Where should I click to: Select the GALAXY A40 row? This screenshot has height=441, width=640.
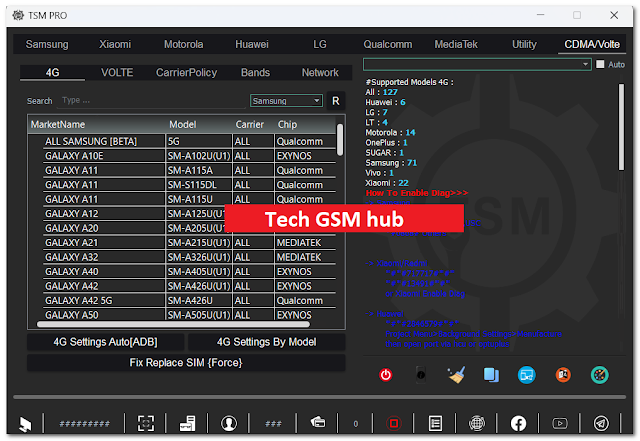pyautogui.click(x=189, y=272)
